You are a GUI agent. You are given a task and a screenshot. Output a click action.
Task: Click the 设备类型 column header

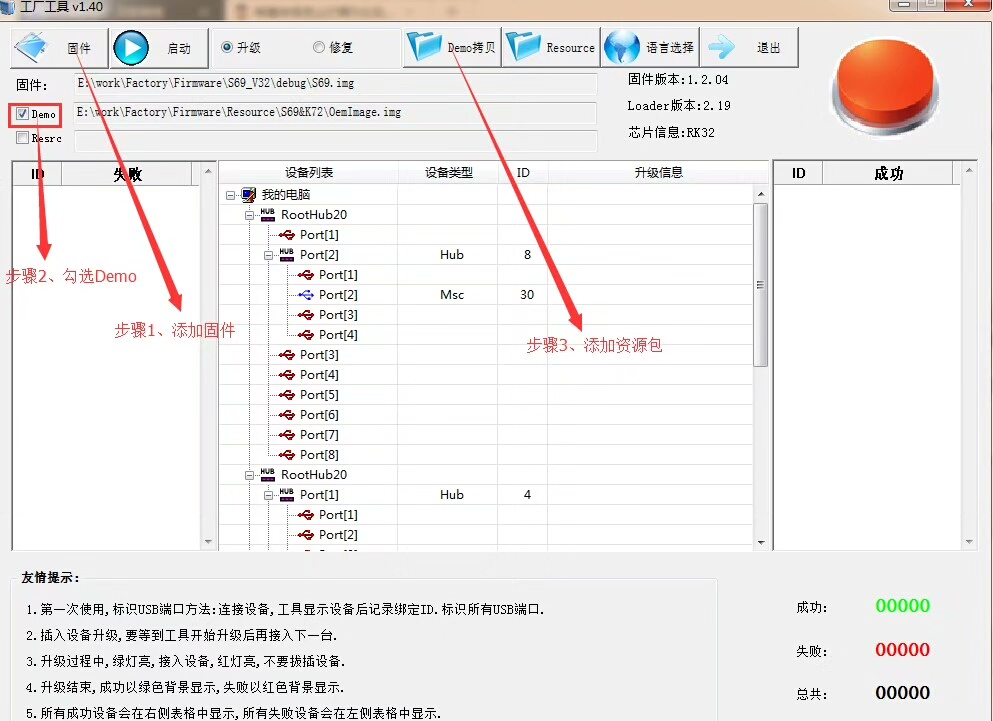coord(448,172)
